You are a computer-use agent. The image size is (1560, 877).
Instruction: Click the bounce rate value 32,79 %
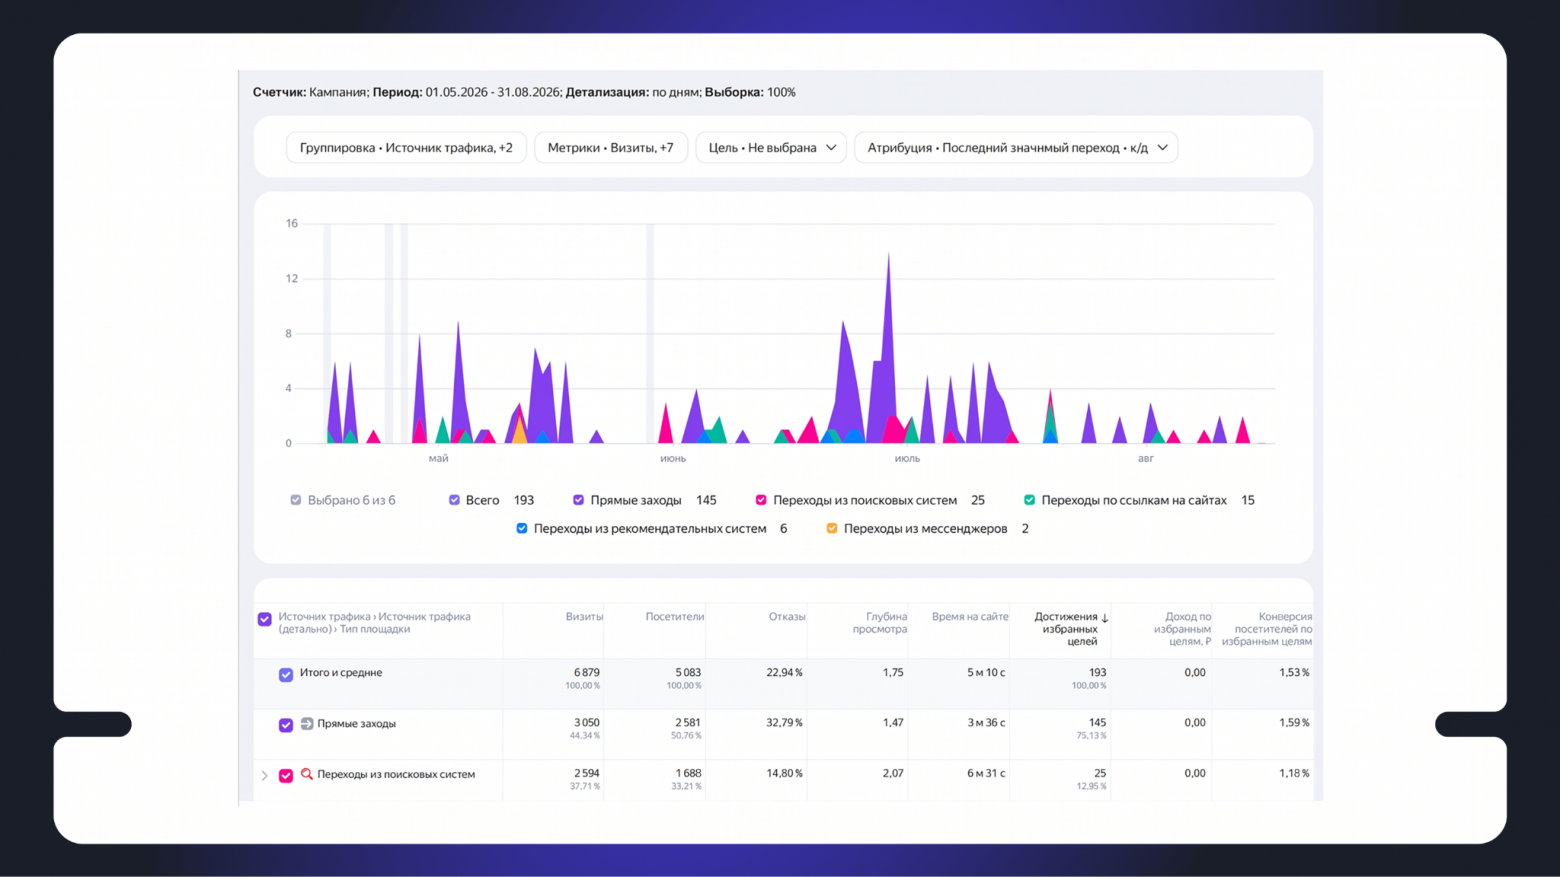coord(785,723)
